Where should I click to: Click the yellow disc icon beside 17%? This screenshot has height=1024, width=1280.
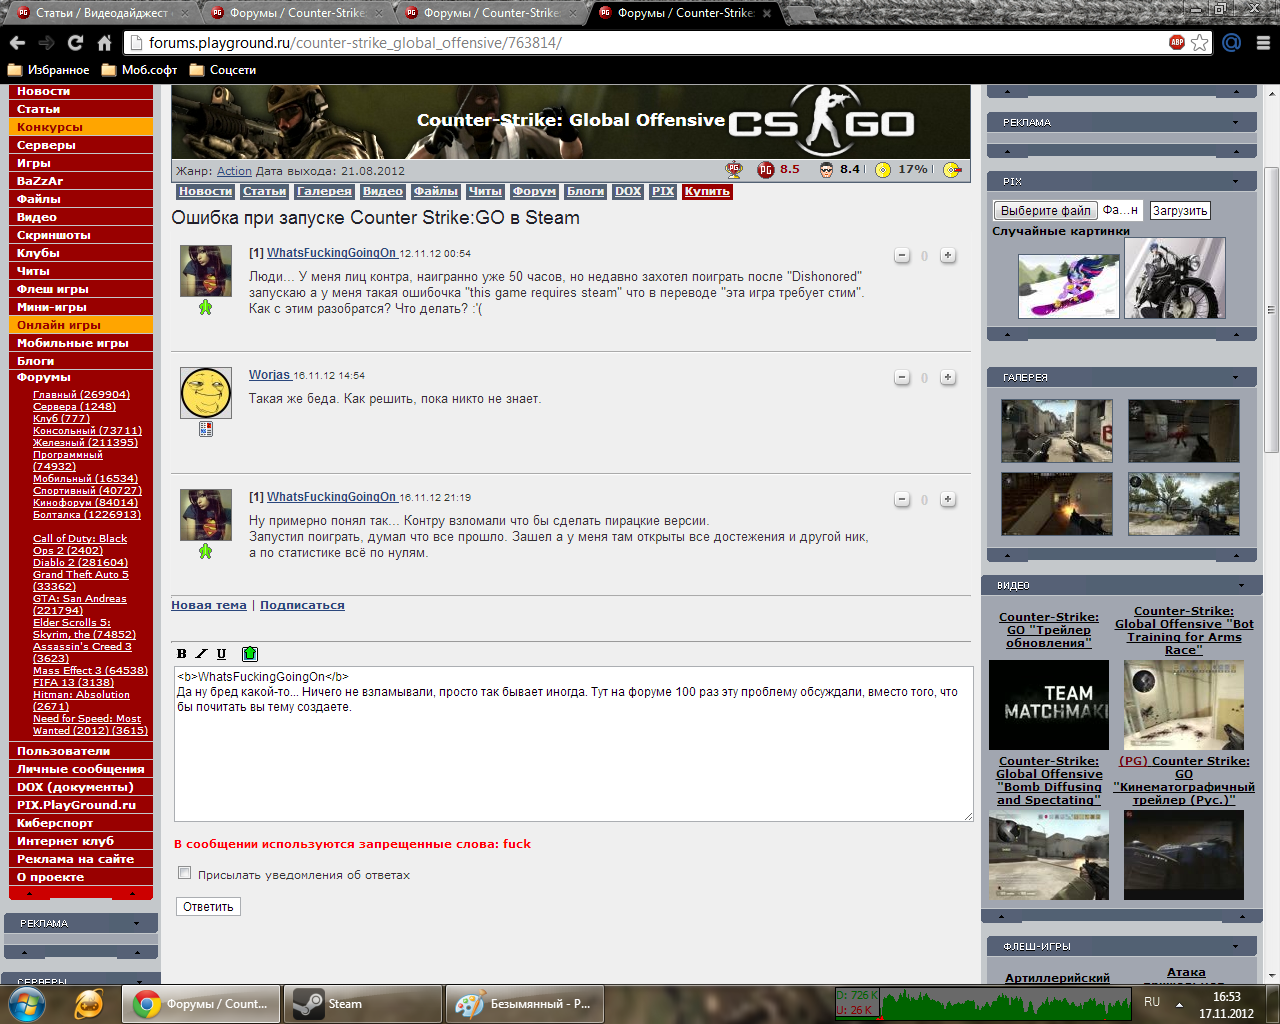tap(883, 170)
